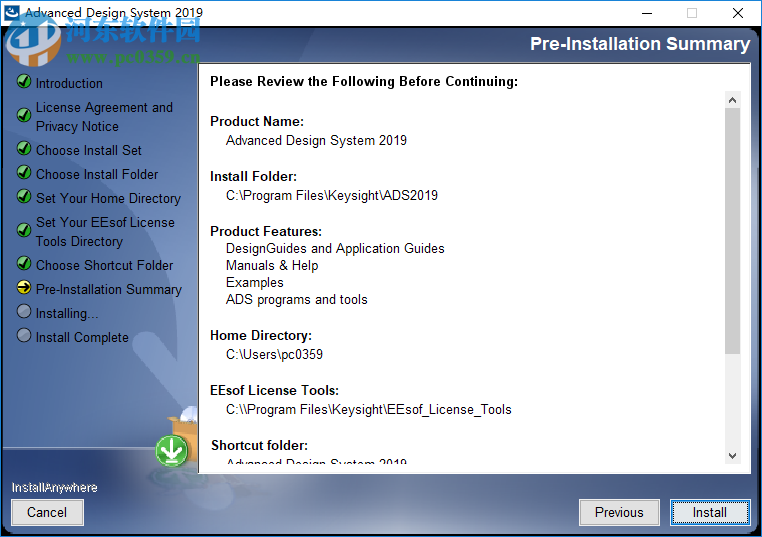
Task: Click 'Please Review the Following Before Continuing' text
Action: click(364, 81)
